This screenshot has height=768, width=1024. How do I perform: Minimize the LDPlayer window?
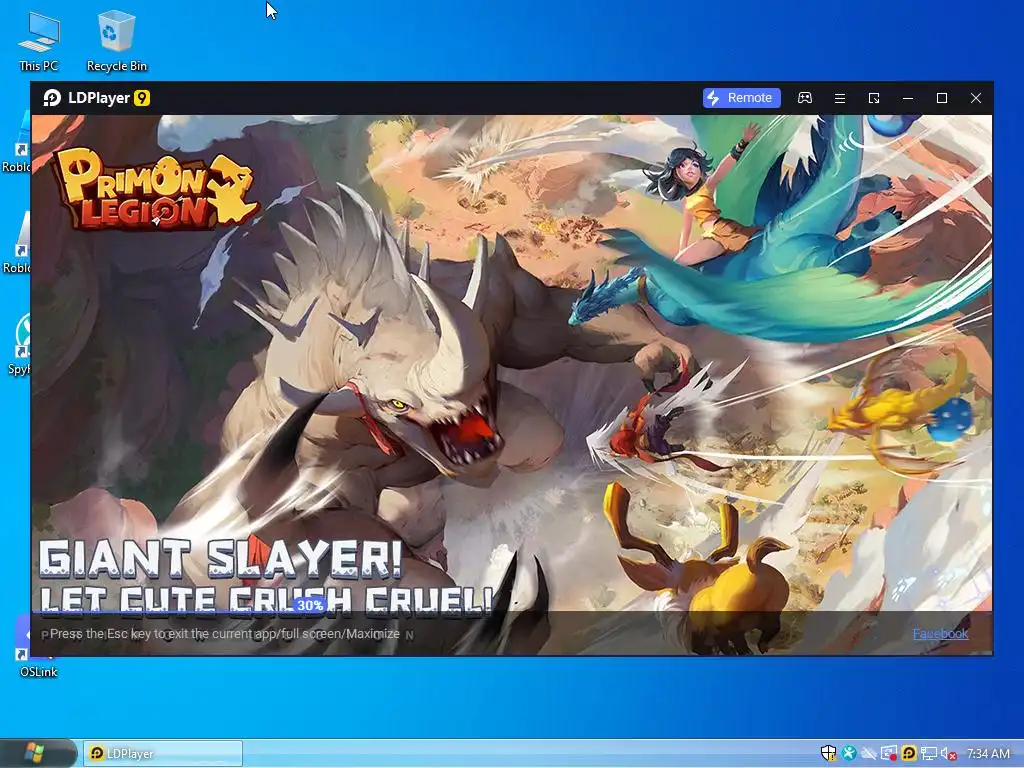click(x=908, y=98)
